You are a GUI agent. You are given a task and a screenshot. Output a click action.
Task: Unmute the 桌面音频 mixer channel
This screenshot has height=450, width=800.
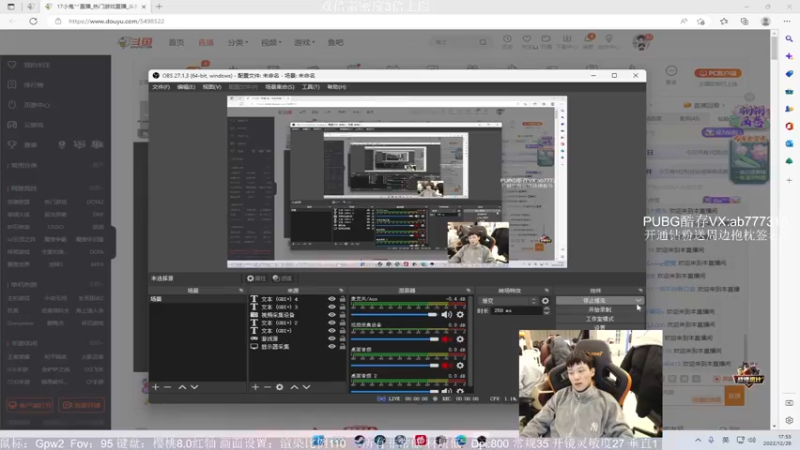tap(446, 365)
